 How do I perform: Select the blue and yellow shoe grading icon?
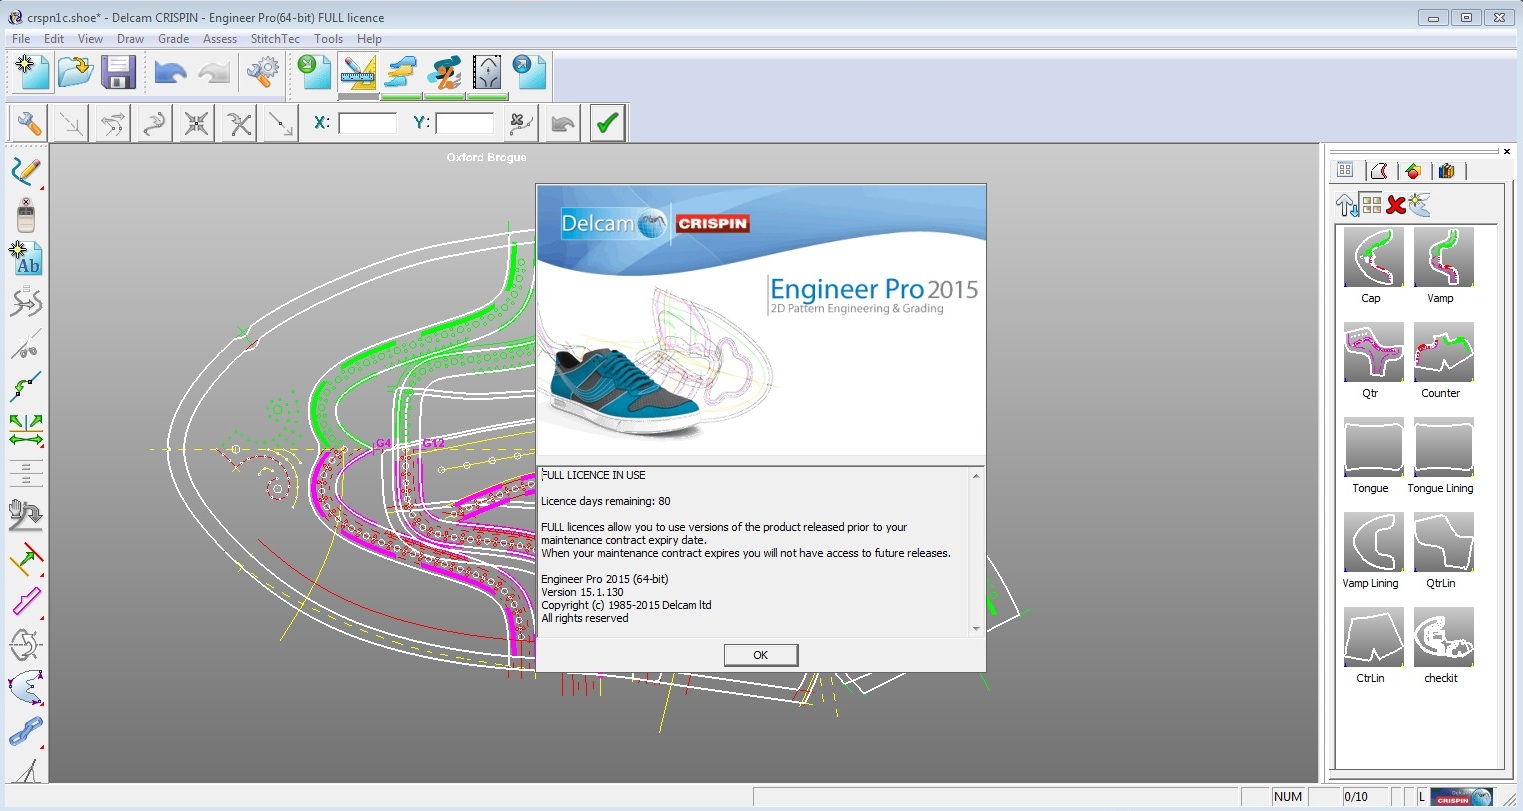click(x=401, y=73)
